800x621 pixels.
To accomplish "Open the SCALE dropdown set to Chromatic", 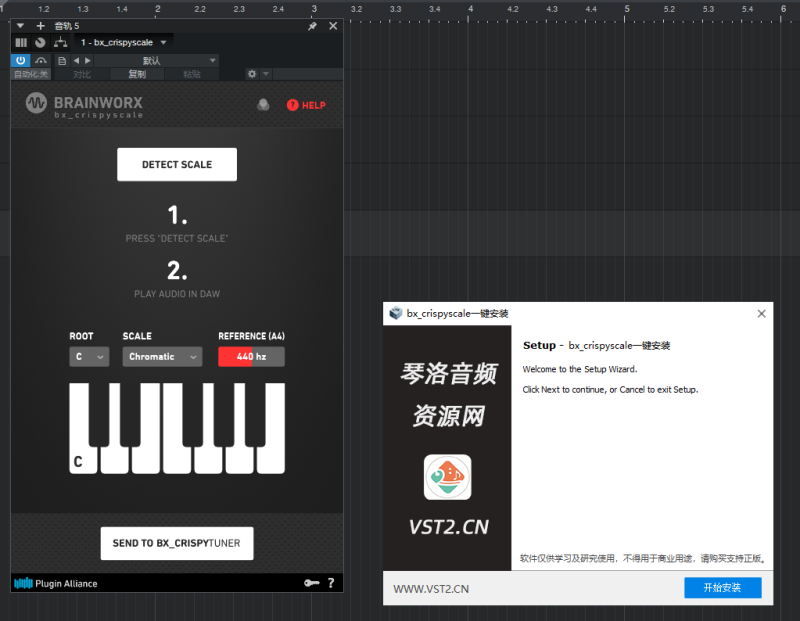I will pyautogui.click(x=162, y=355).
